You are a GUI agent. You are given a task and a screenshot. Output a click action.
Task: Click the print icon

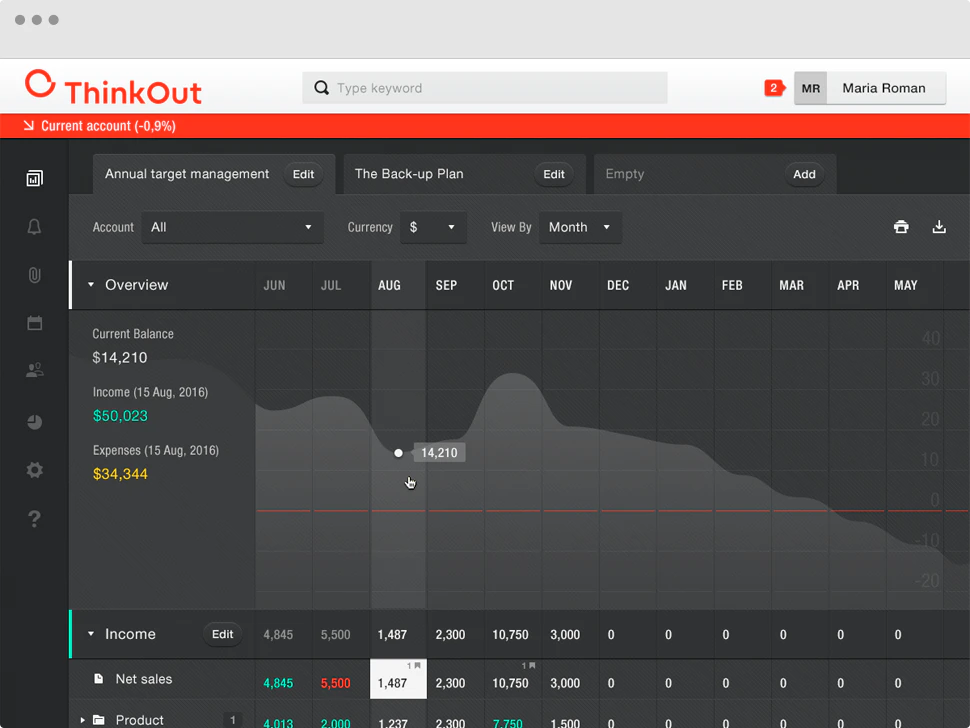pyautogui.click(x=901, y=227)
